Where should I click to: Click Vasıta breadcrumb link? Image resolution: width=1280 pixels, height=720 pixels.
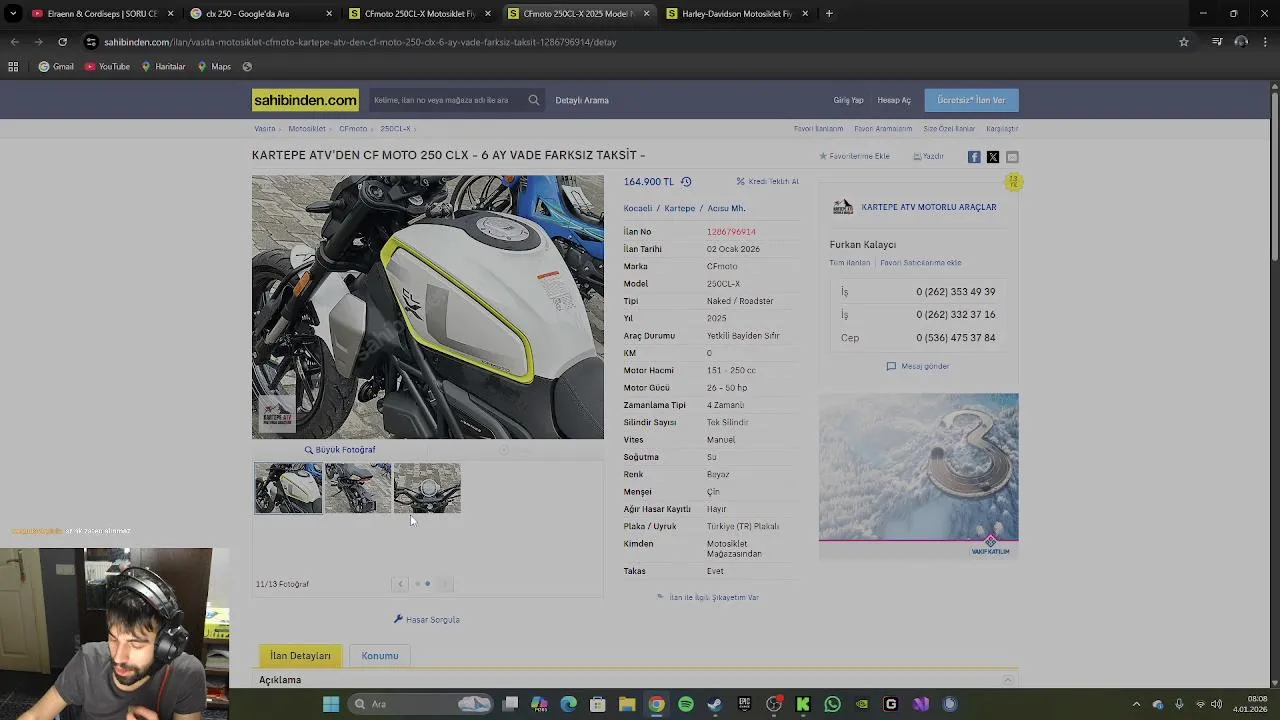tap(265, 129)
